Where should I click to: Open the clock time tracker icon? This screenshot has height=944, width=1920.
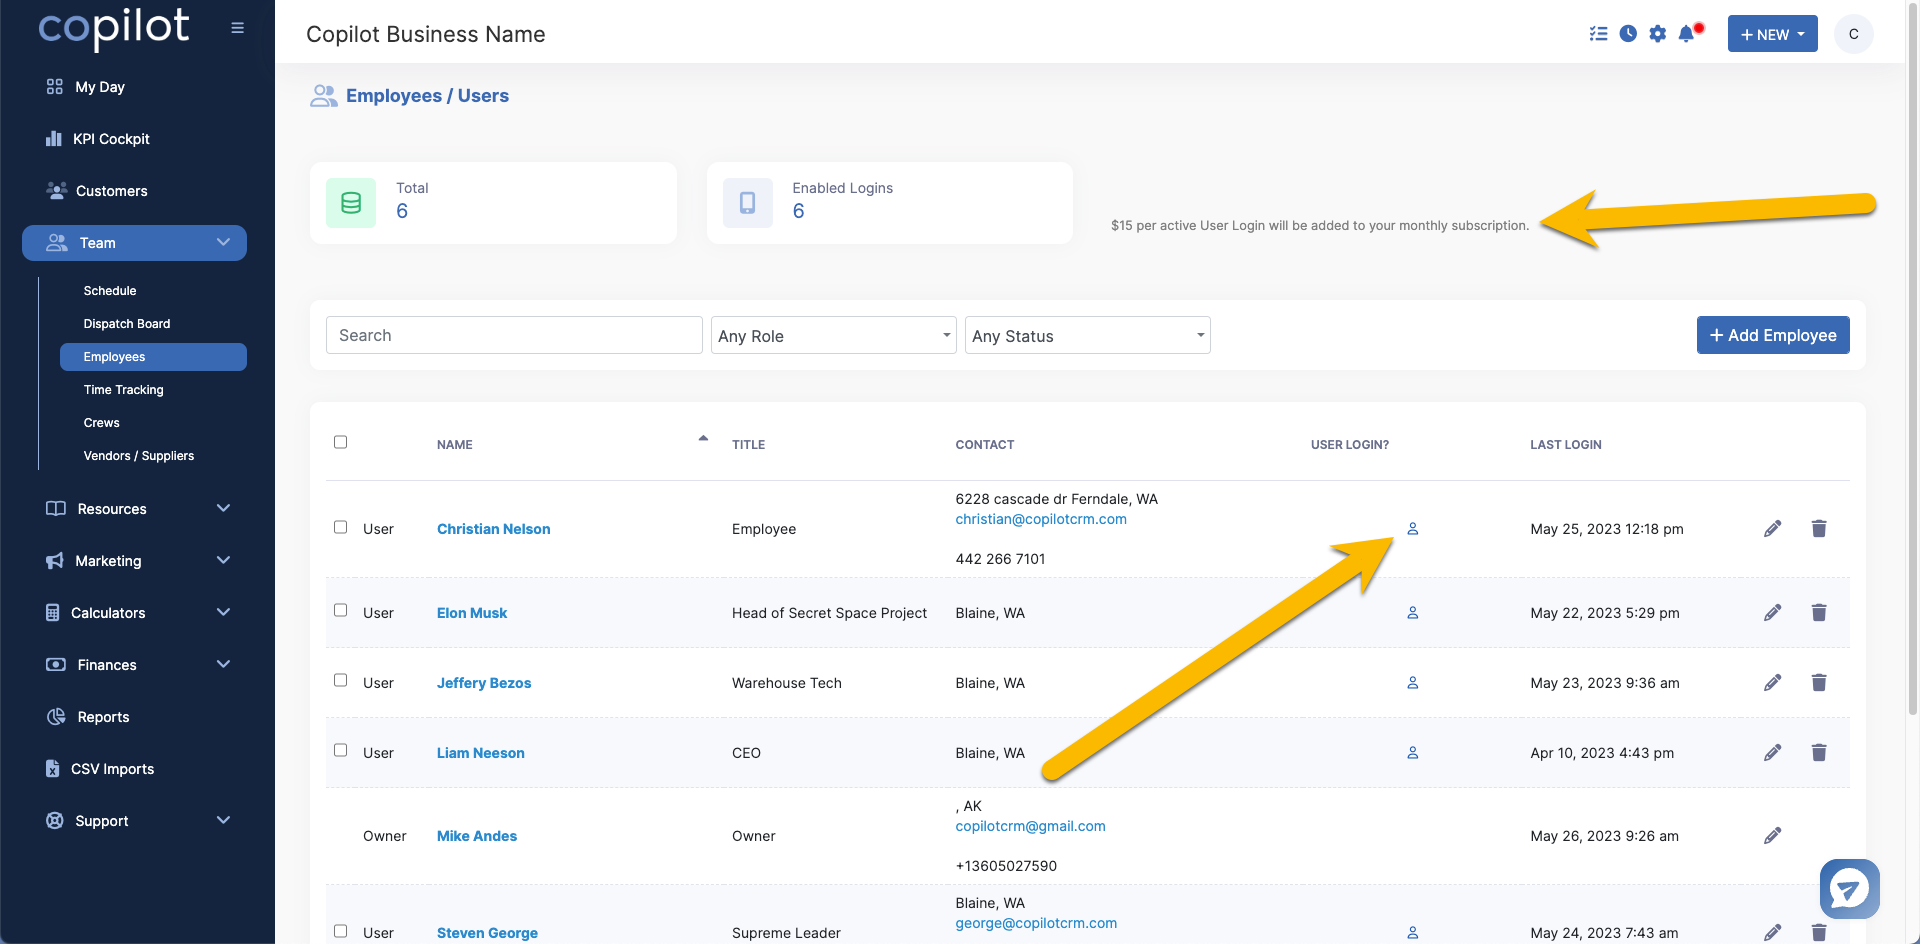click(1628, 34)
